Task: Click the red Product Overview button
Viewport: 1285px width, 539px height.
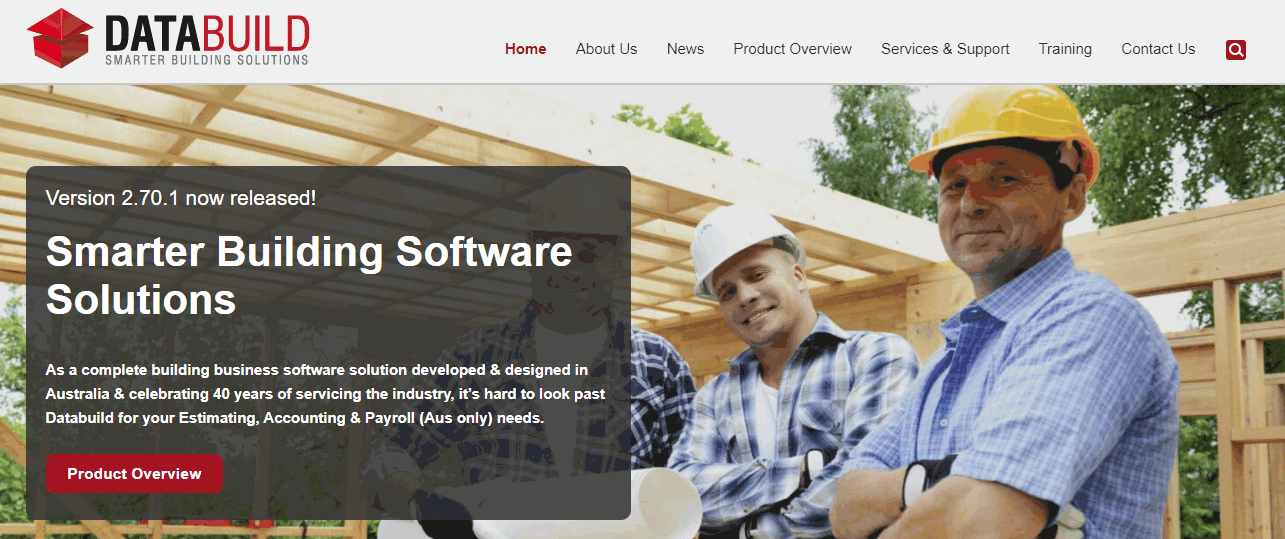Action: click(134, 474)
